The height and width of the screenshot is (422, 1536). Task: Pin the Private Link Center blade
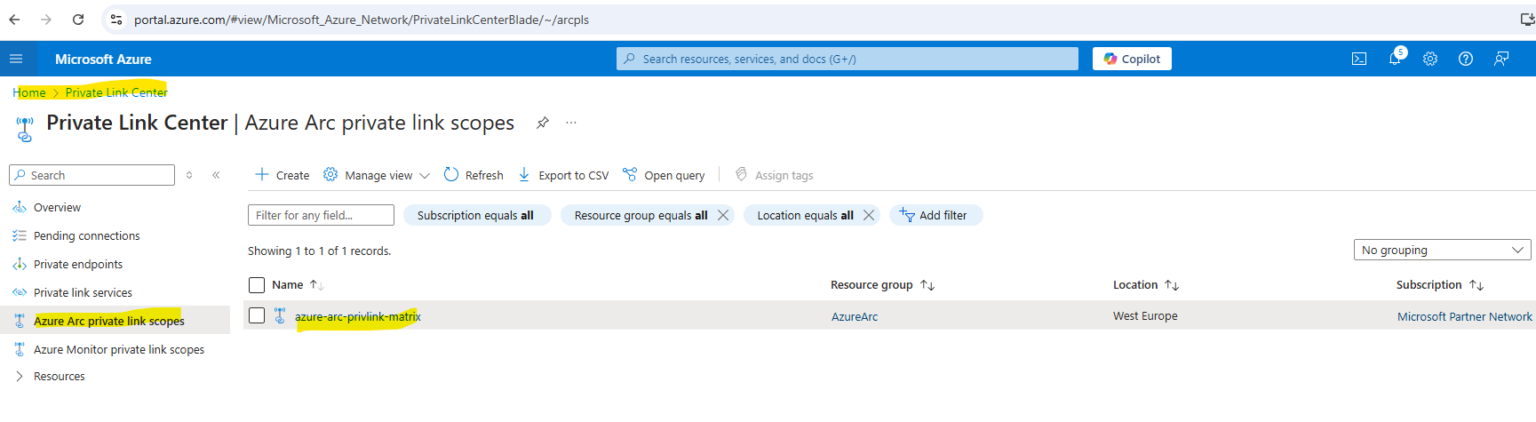[x=542, y=123]
